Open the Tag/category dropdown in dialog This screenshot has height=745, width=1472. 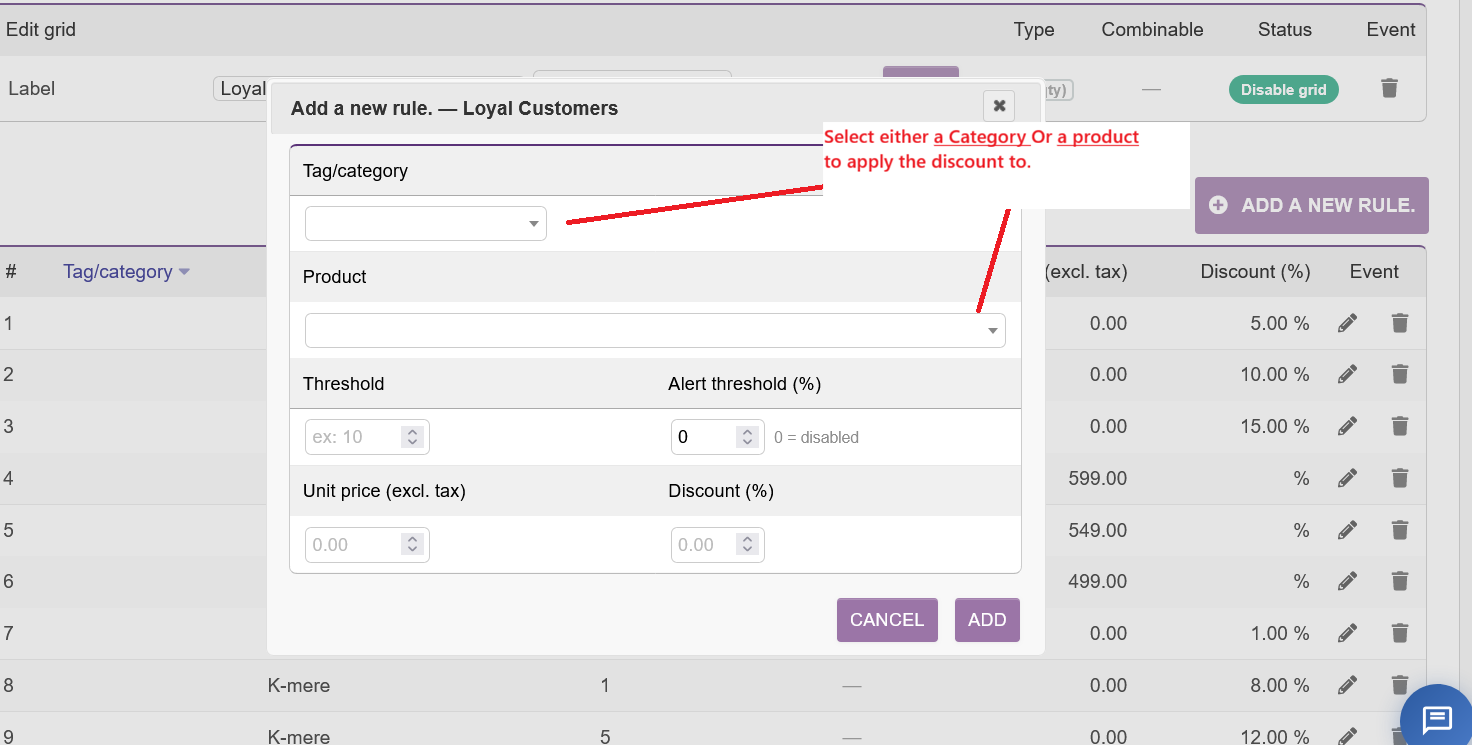coord(426,223)
